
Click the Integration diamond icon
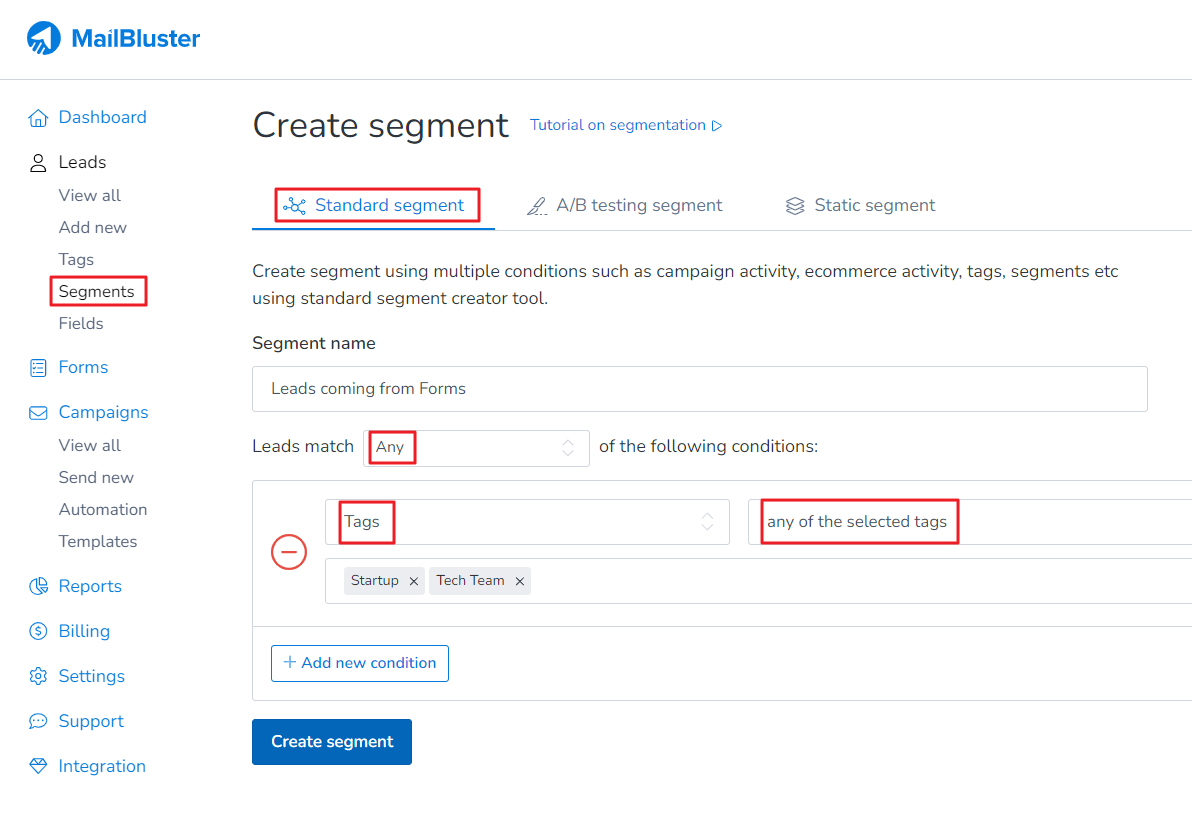point(38,767)
